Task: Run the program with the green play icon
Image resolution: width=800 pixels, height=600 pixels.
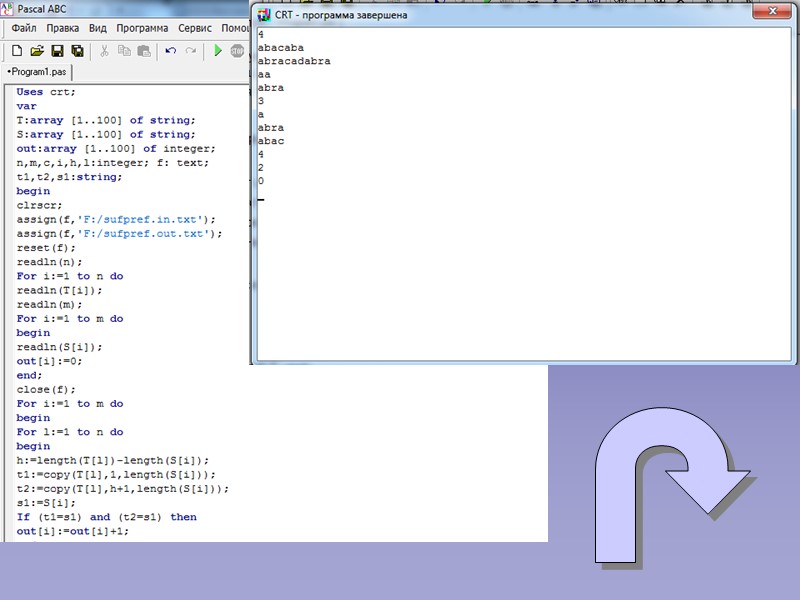Action: 218,51
